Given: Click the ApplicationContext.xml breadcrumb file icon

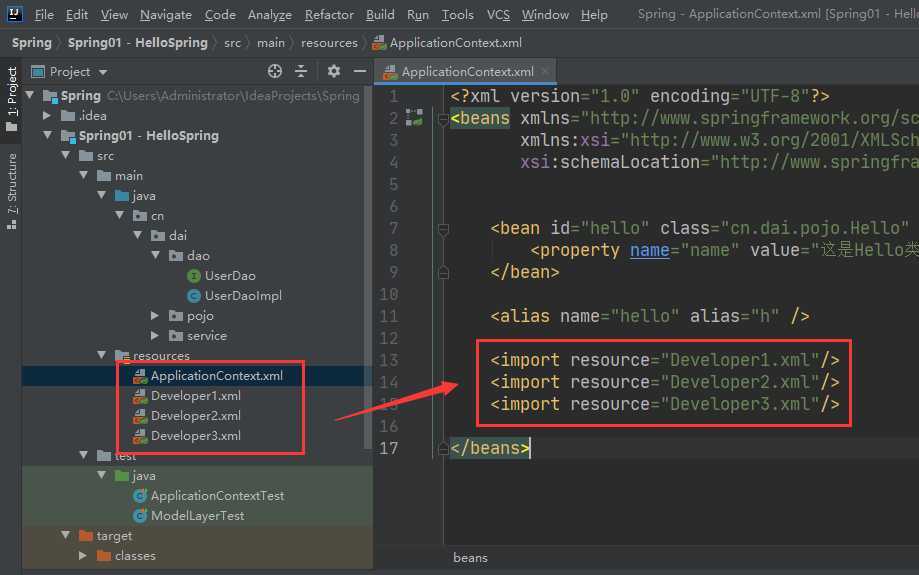Looking at the screenshot, I should tap(379, 43).
